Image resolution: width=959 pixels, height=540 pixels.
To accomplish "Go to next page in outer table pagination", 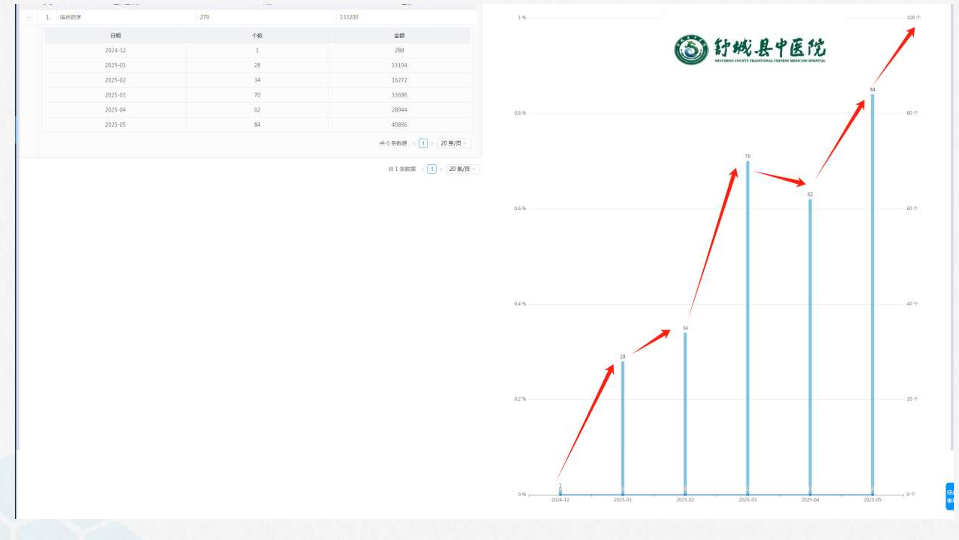I will pos(442,169).
